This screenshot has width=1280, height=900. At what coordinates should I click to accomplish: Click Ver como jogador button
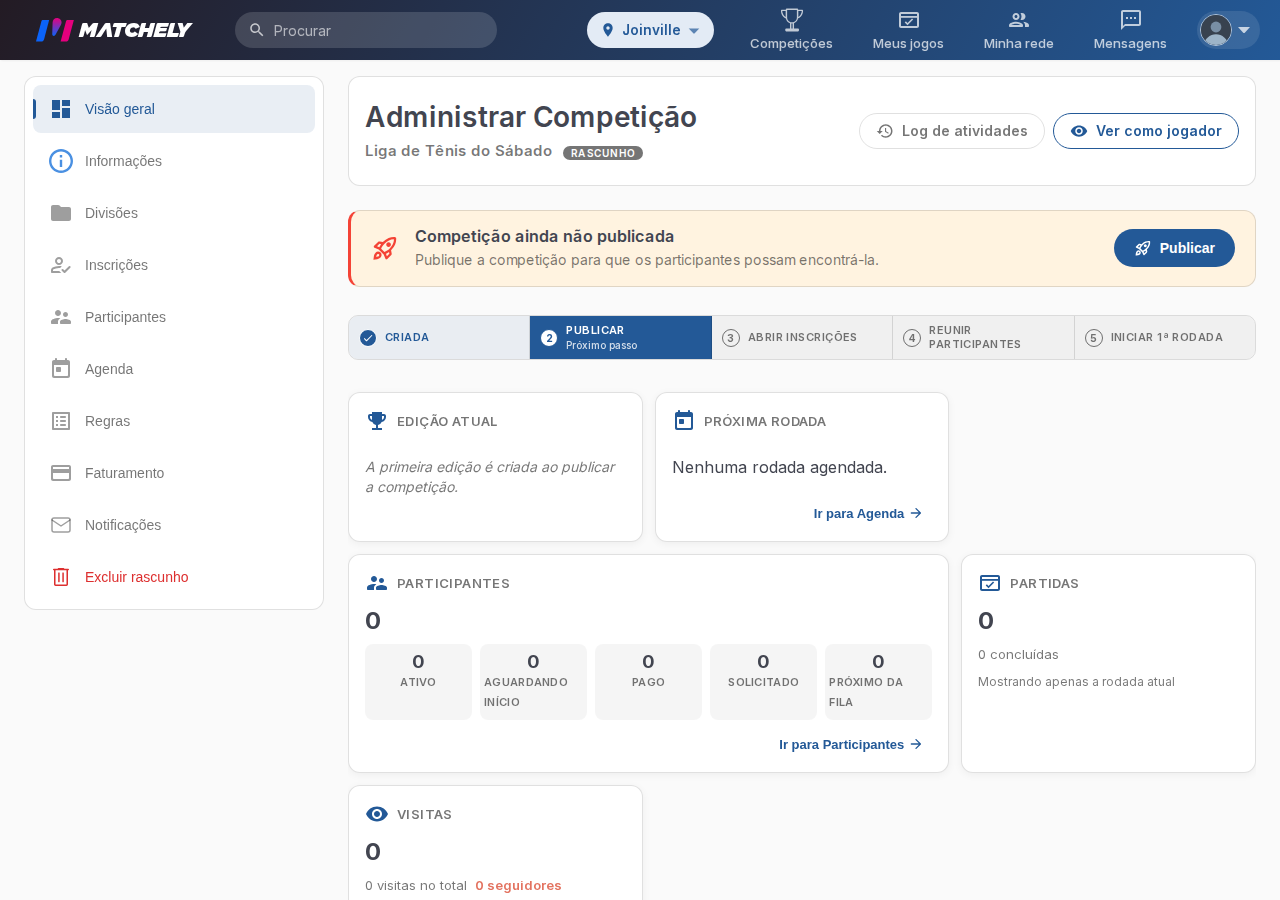(1146, 131)
